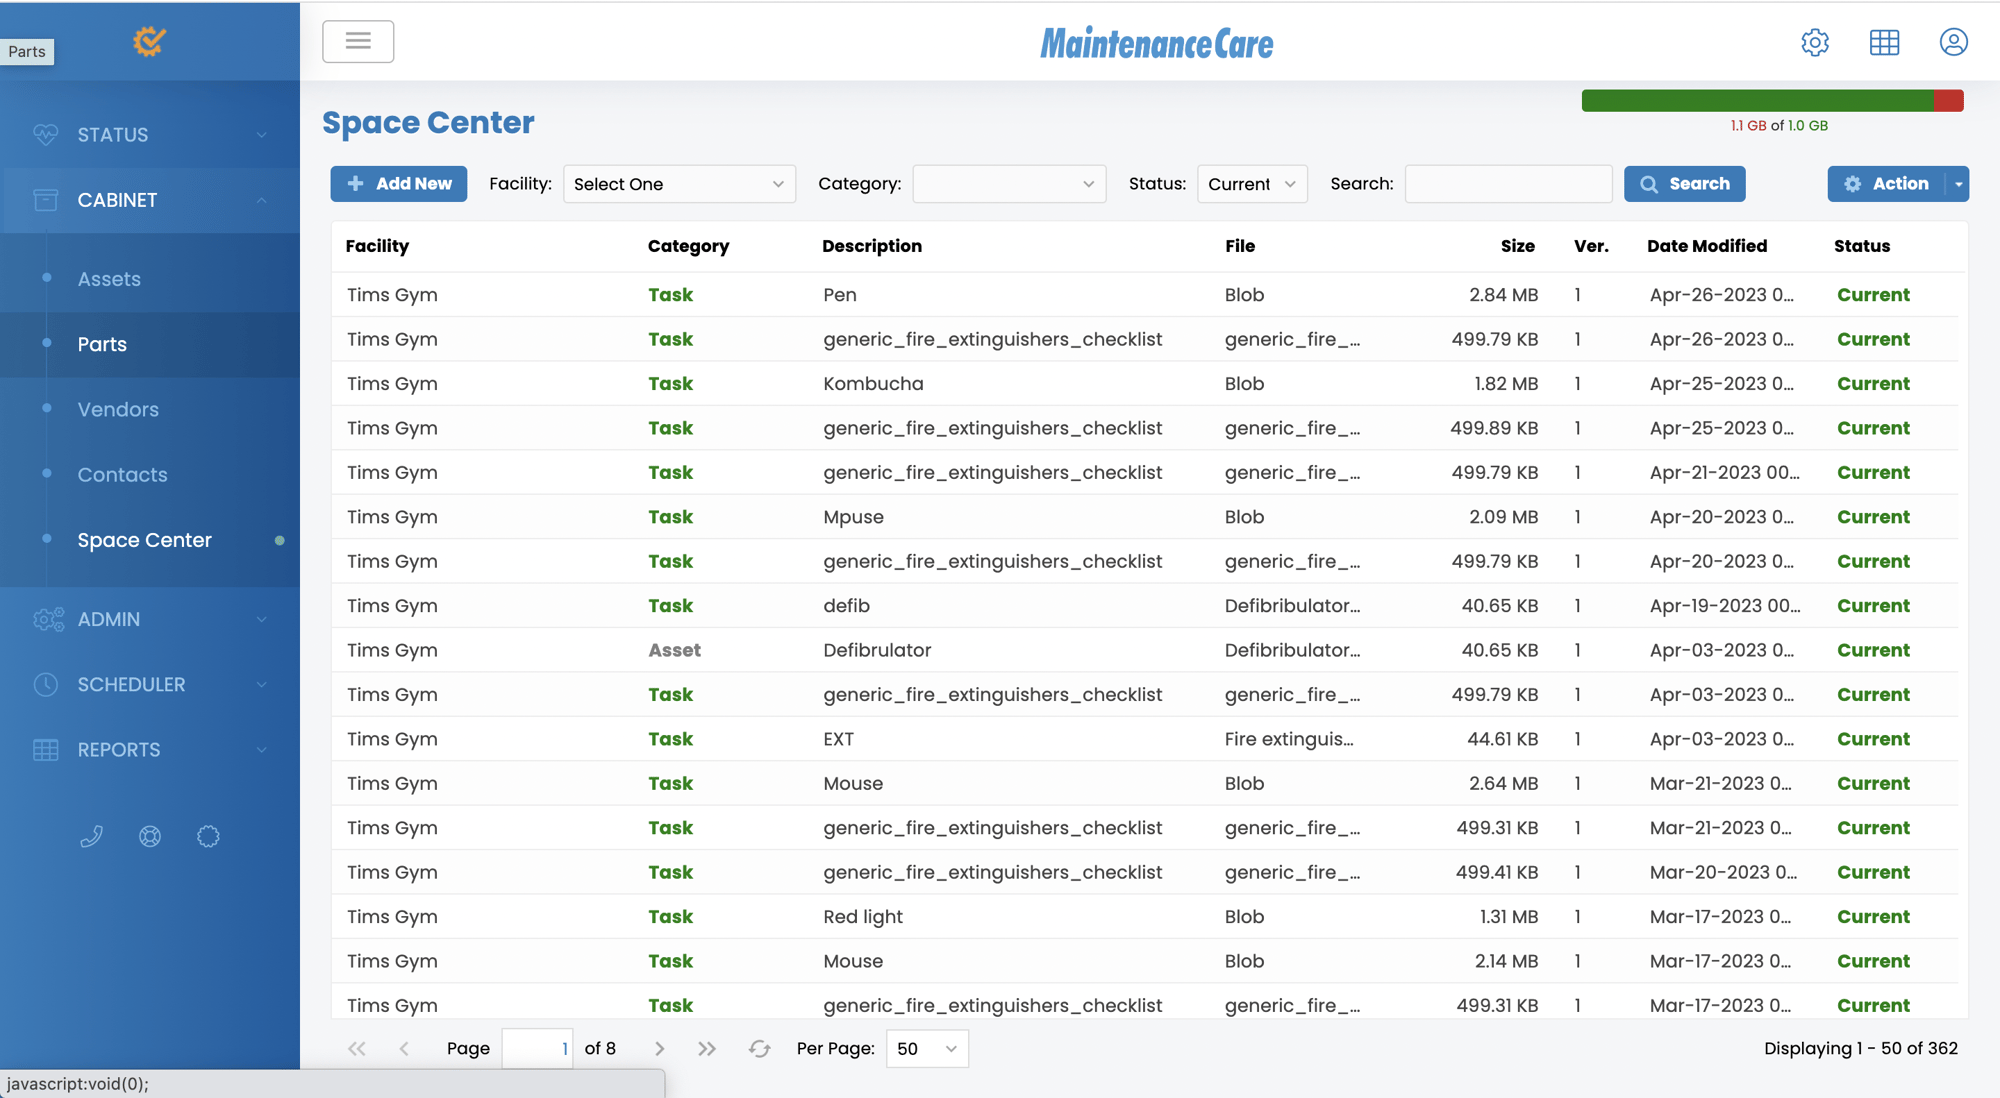Open the grid apps icon in header

pyautogui.click(x=1884, y=42)
